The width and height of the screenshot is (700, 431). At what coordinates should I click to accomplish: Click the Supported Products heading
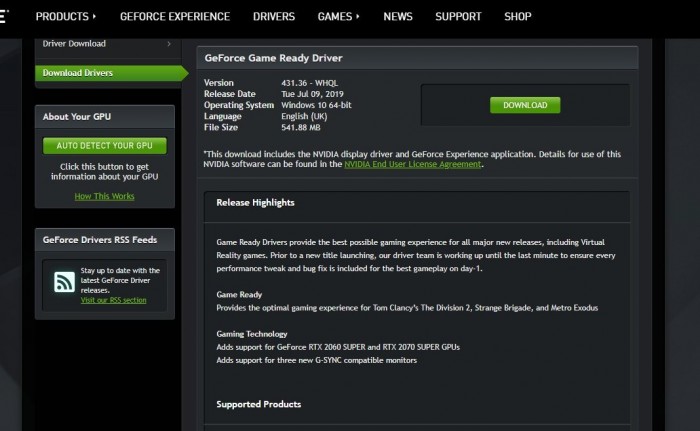tap(258, 404)
